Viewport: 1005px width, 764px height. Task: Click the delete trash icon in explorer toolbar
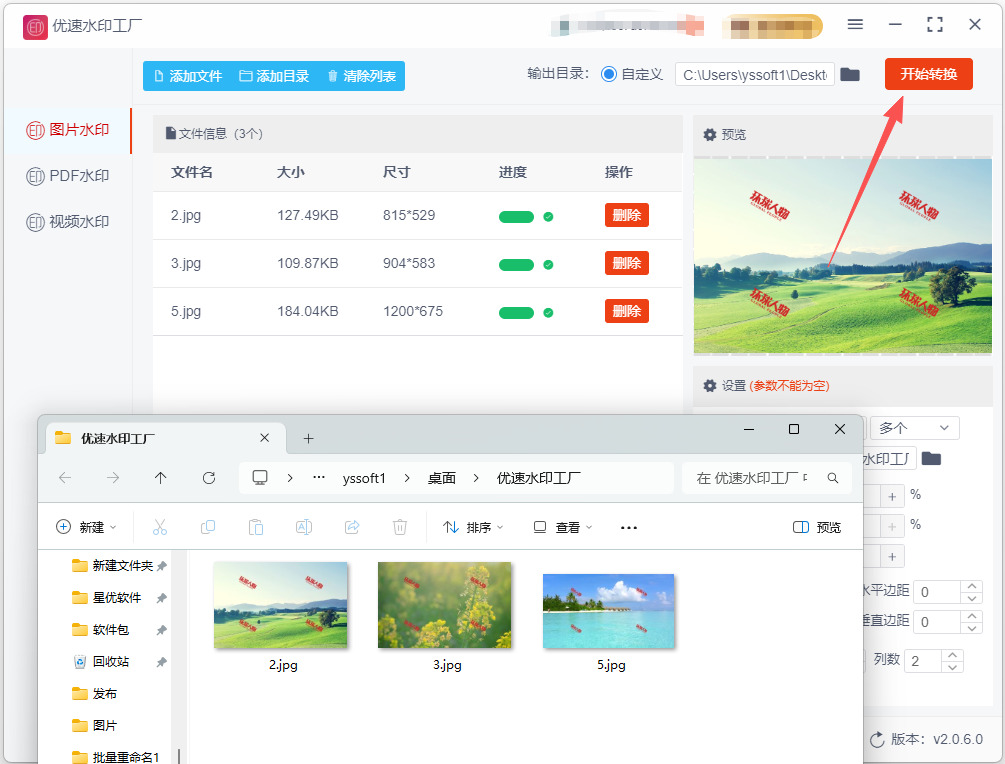click(x=400, y=527)
